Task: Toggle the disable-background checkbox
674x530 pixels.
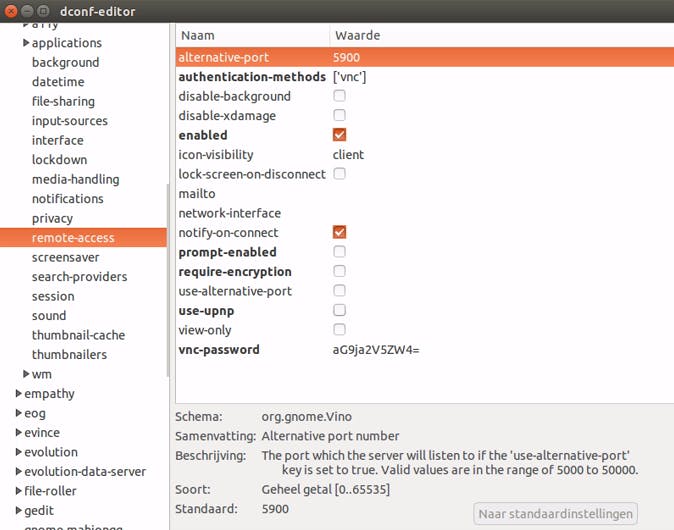Action: click(339, 96)
